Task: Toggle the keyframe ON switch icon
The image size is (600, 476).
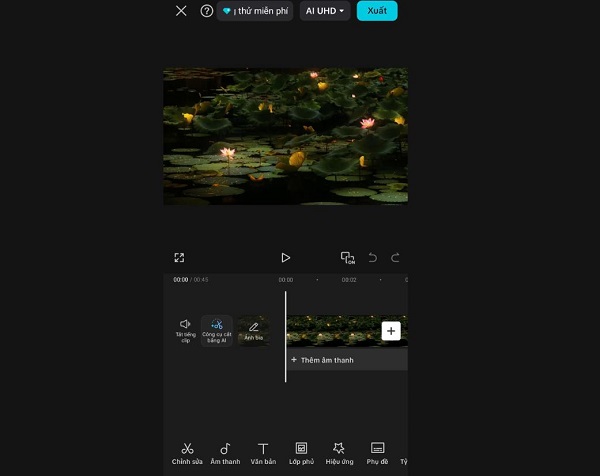Action: [x=347, y=258]
